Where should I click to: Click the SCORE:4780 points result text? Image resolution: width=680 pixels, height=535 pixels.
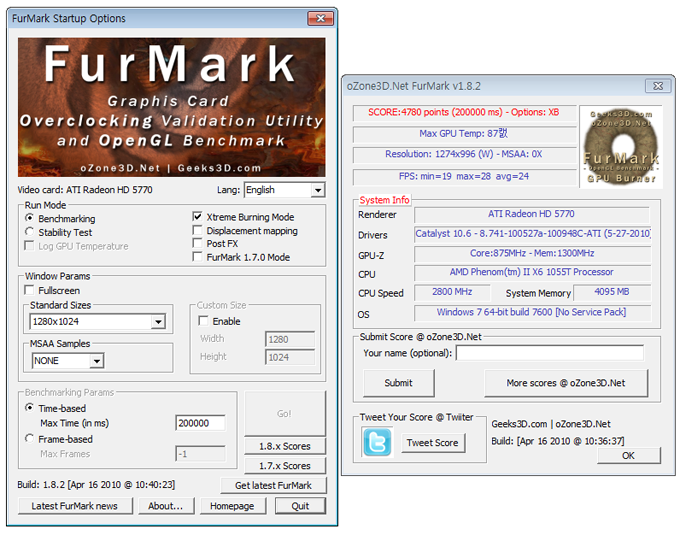coord(464,112)
